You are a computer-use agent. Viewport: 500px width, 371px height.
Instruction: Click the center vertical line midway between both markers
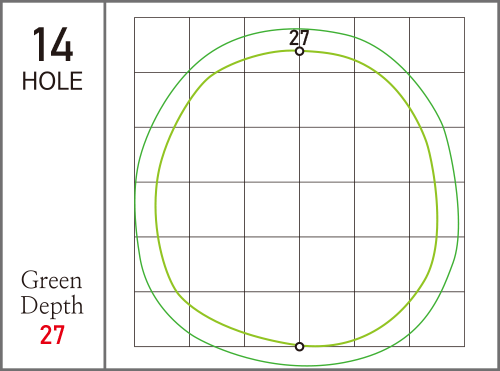[x=300, y=199]
